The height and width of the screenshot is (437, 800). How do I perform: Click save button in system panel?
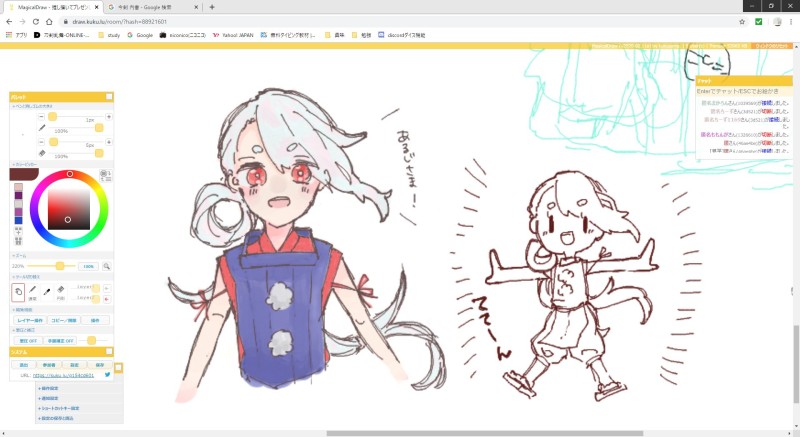pos(99,365)
